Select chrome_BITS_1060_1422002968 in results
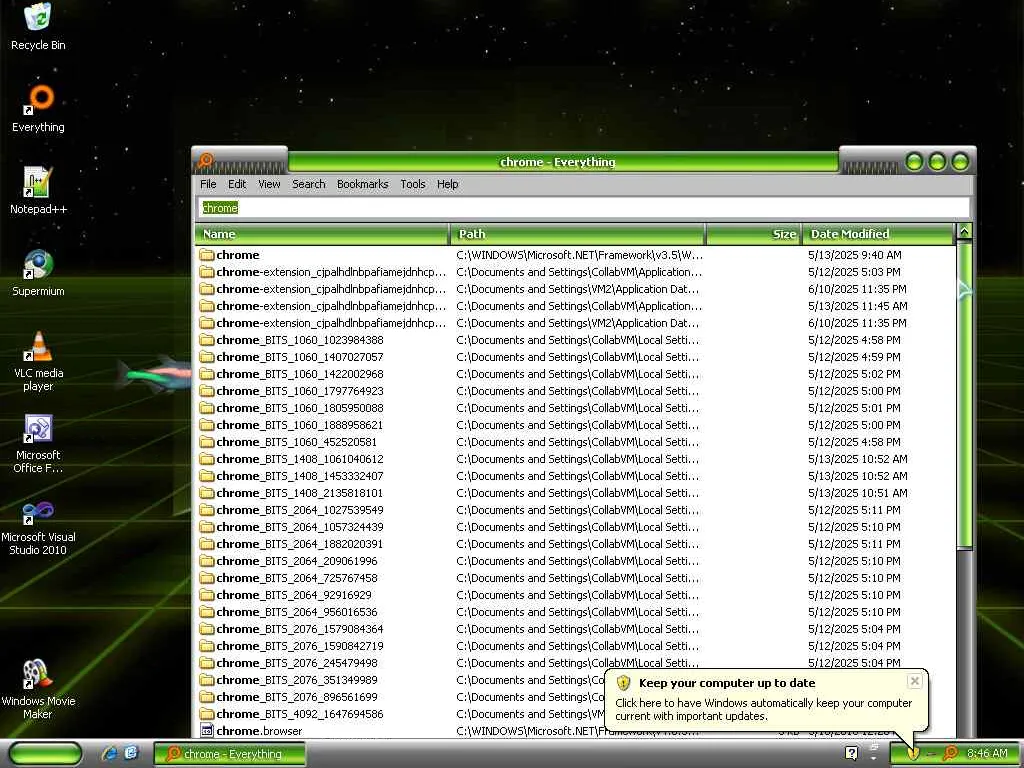The width and height of the screenshot is (1024, 768). (575, 374)
